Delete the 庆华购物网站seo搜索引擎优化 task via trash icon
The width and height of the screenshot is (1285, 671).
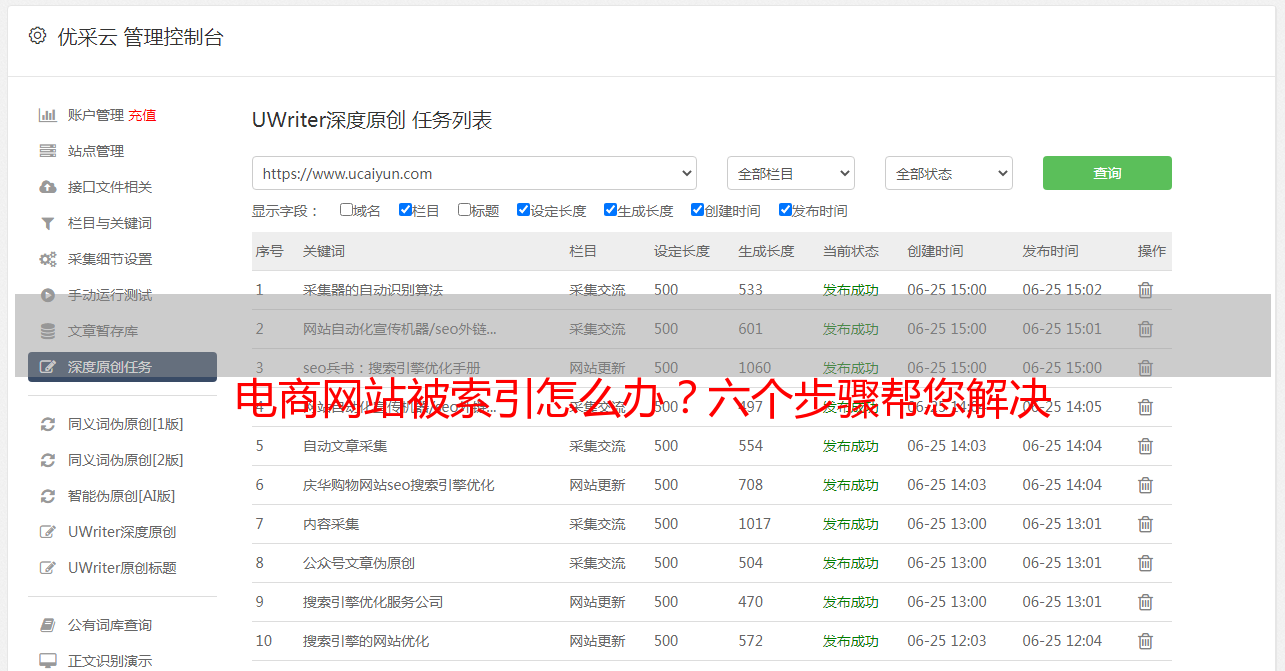(x=1145, y=485)
